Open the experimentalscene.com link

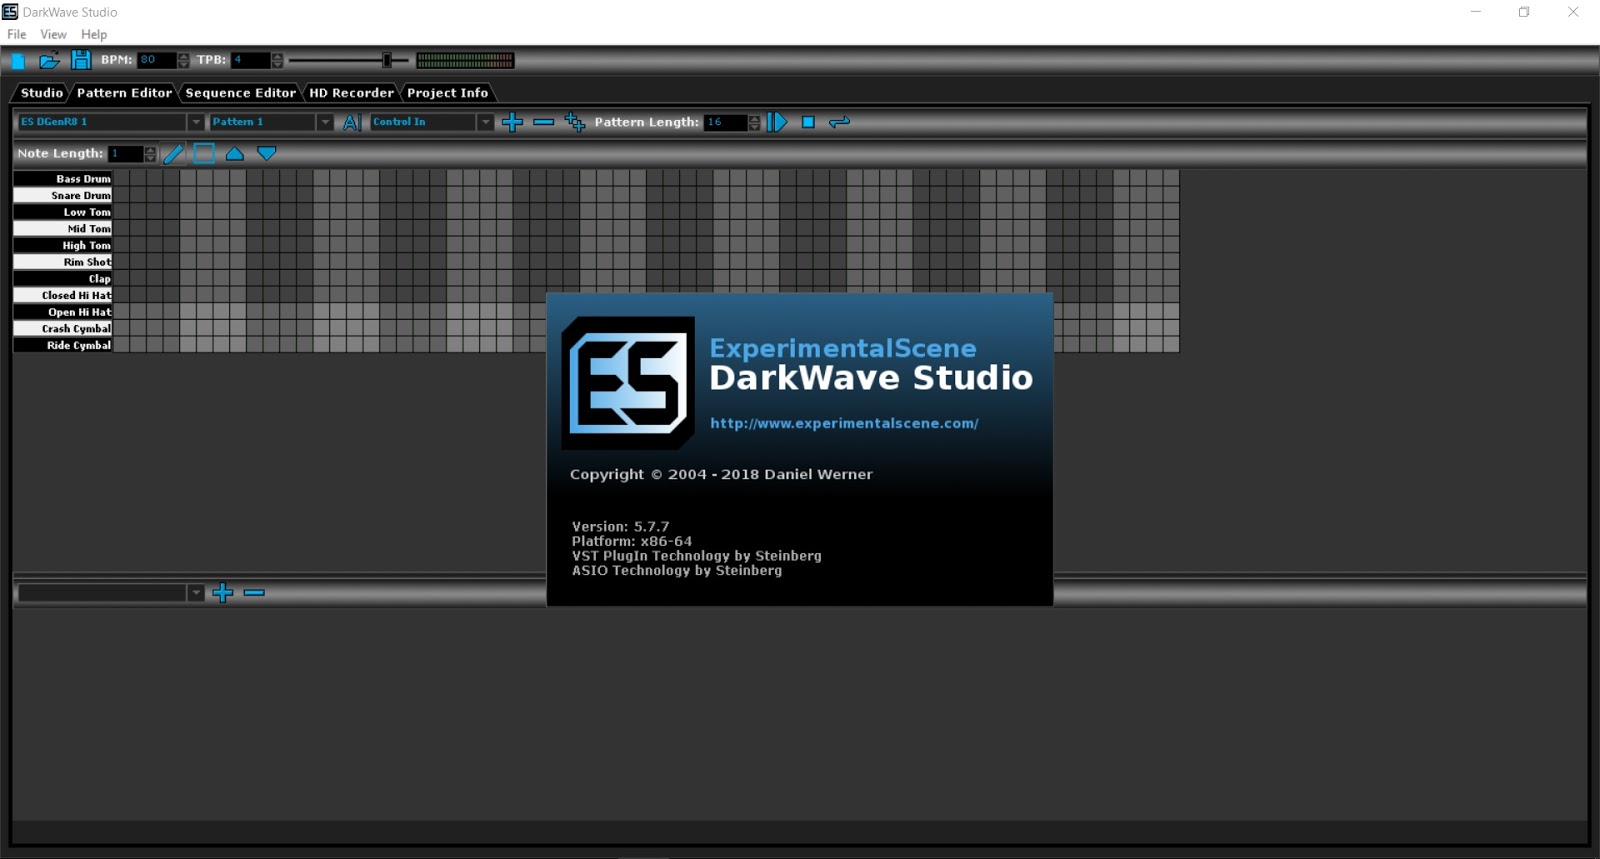(x=844, y=423)
